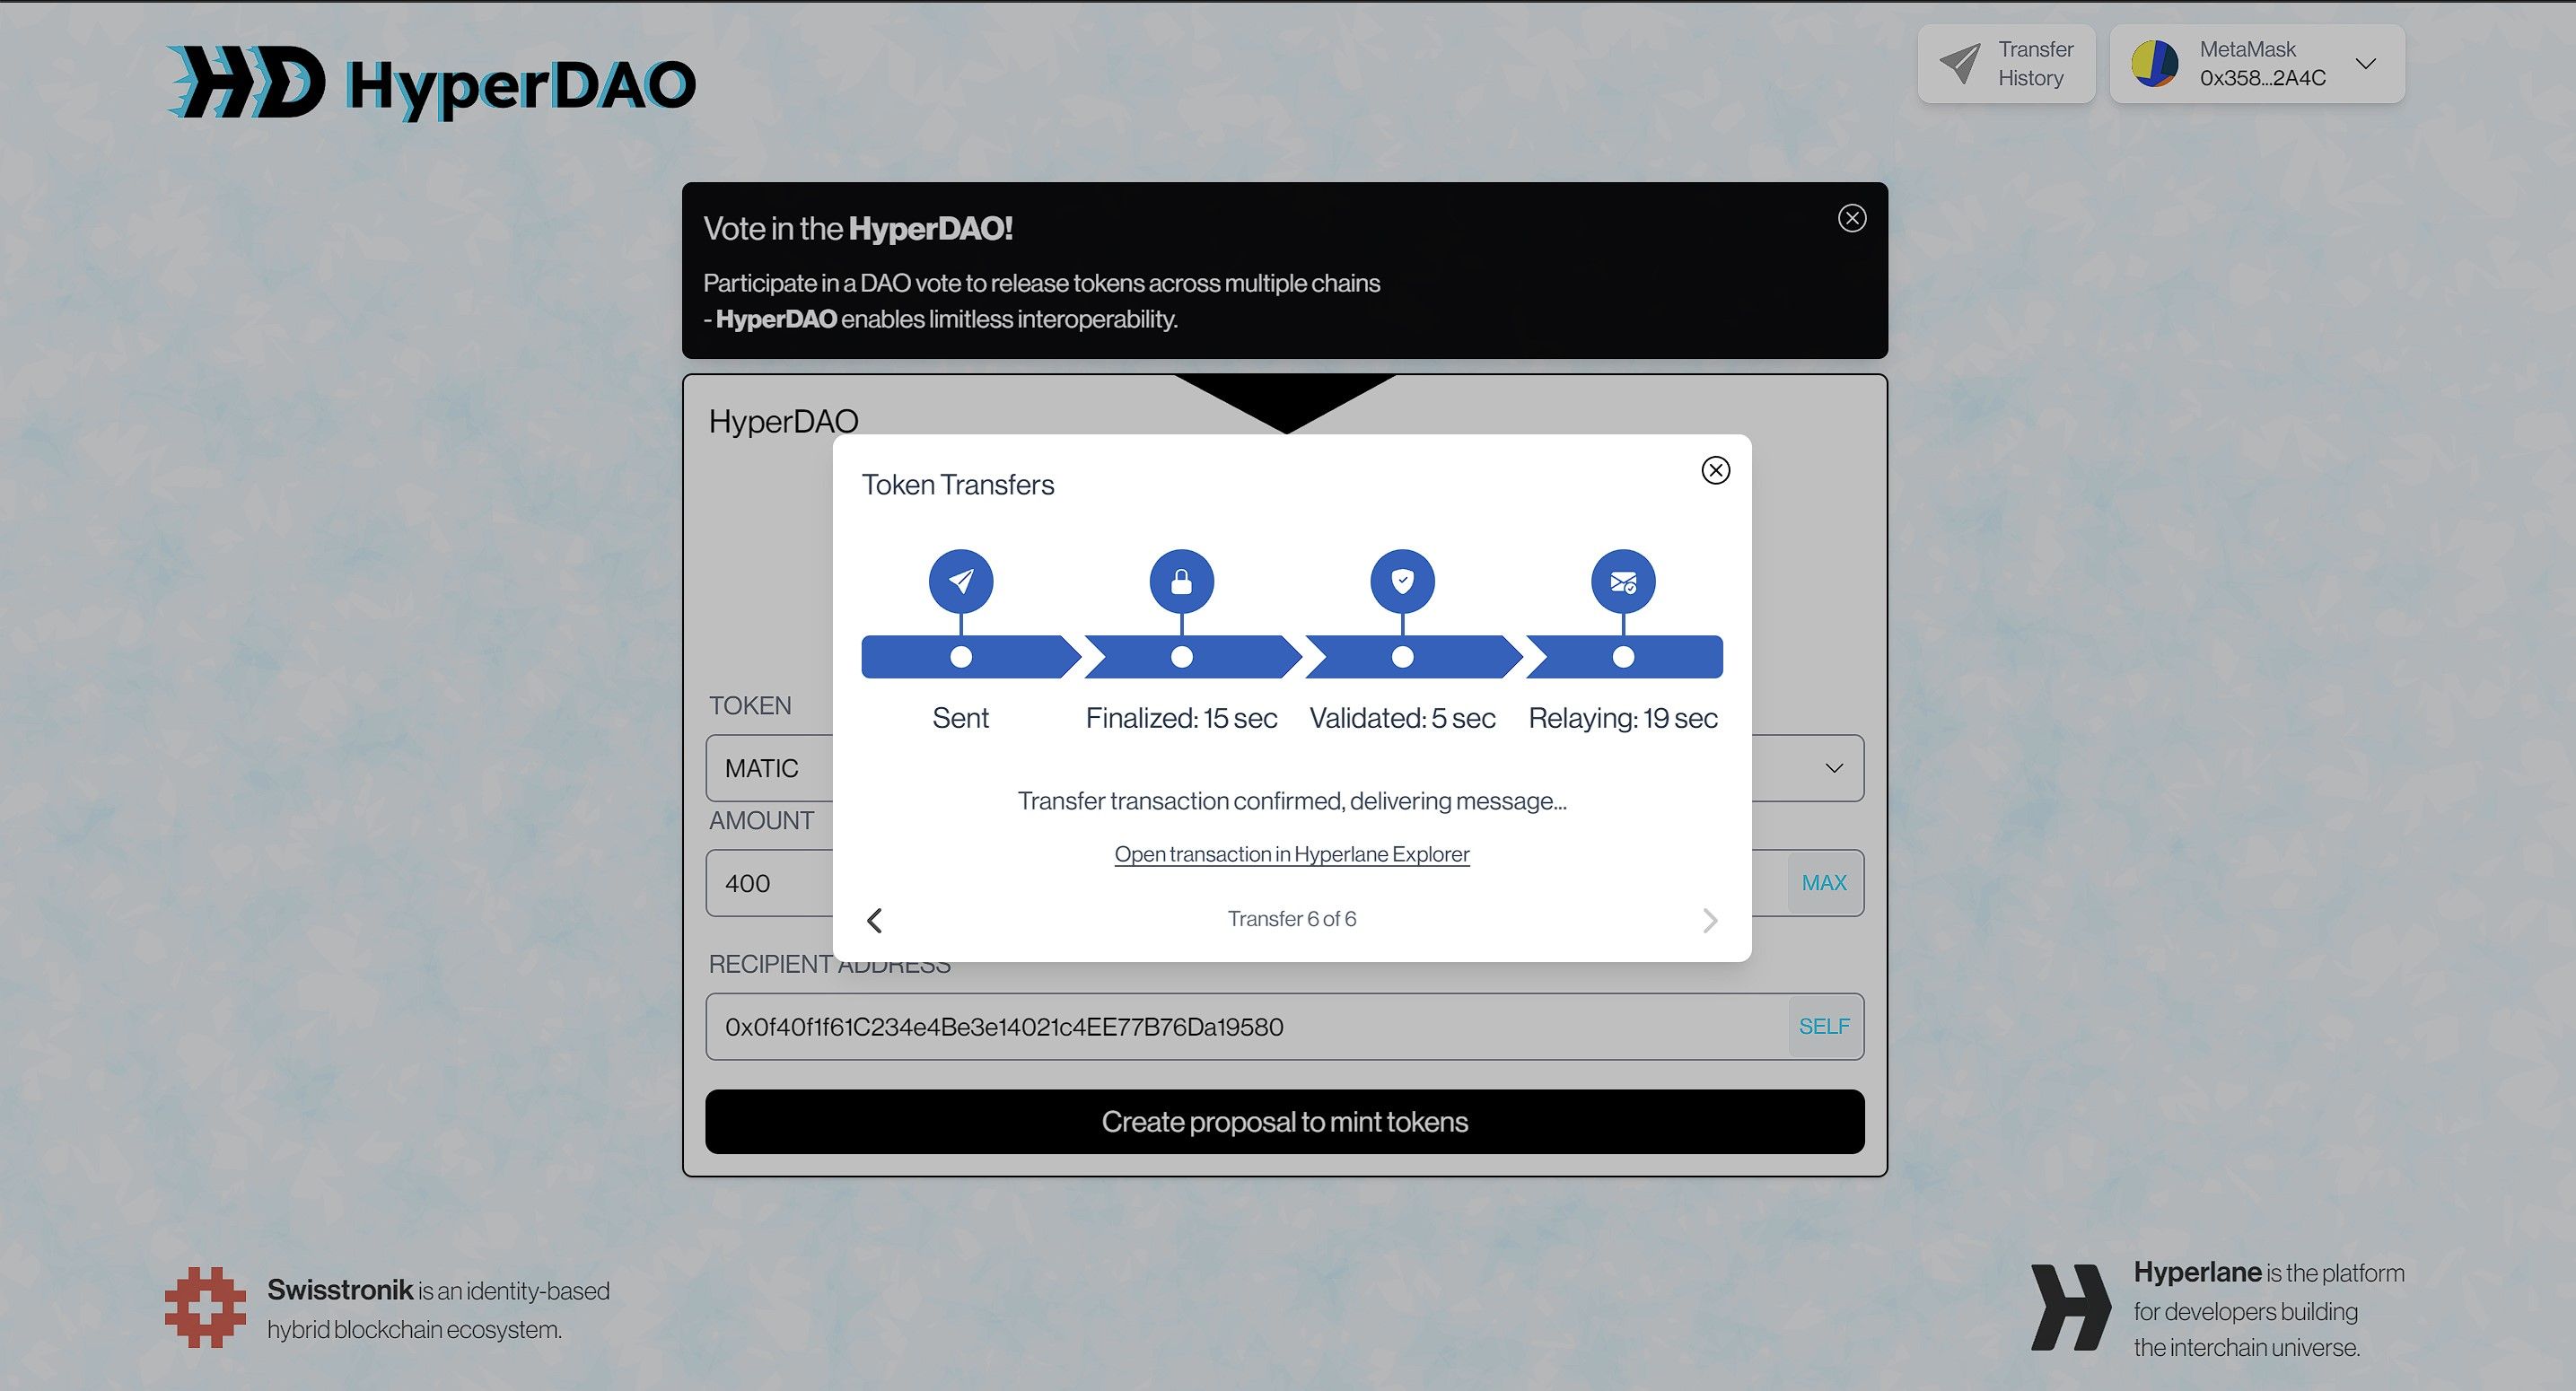Click the 'Token Transfers' modal title
Screen dimensions: 2576x1391
958,485
